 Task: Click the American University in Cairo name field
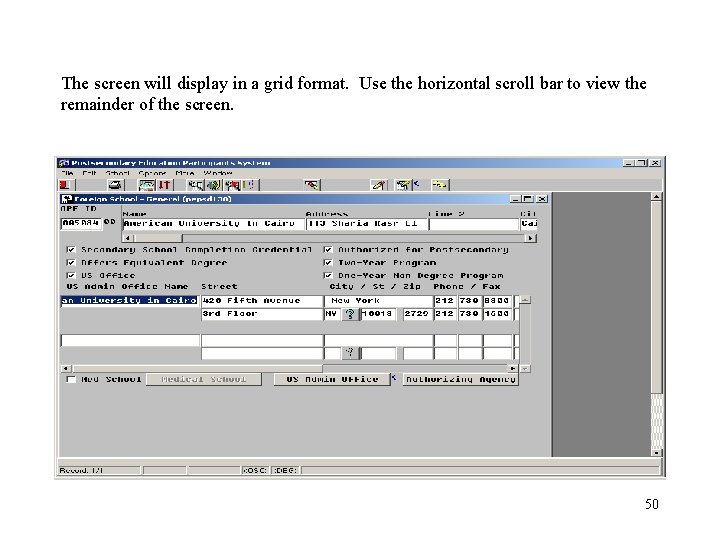214,224
